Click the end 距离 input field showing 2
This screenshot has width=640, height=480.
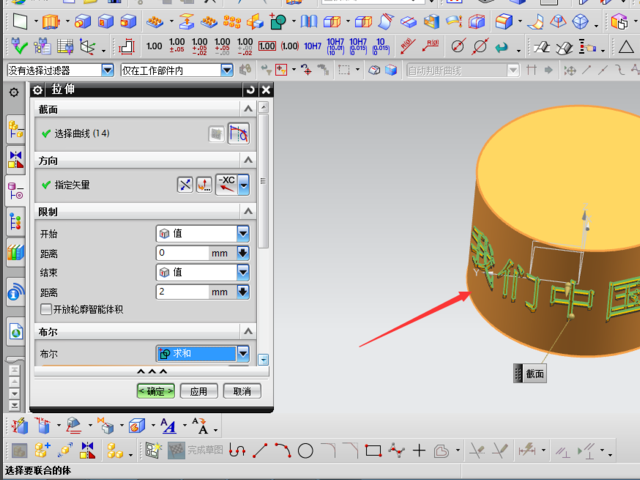182,292
